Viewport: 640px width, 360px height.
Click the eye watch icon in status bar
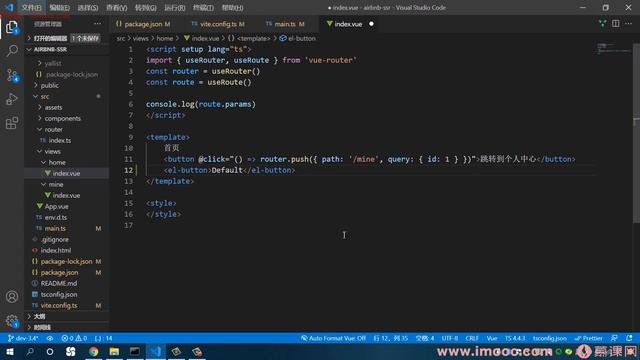(x=50, y=338)
